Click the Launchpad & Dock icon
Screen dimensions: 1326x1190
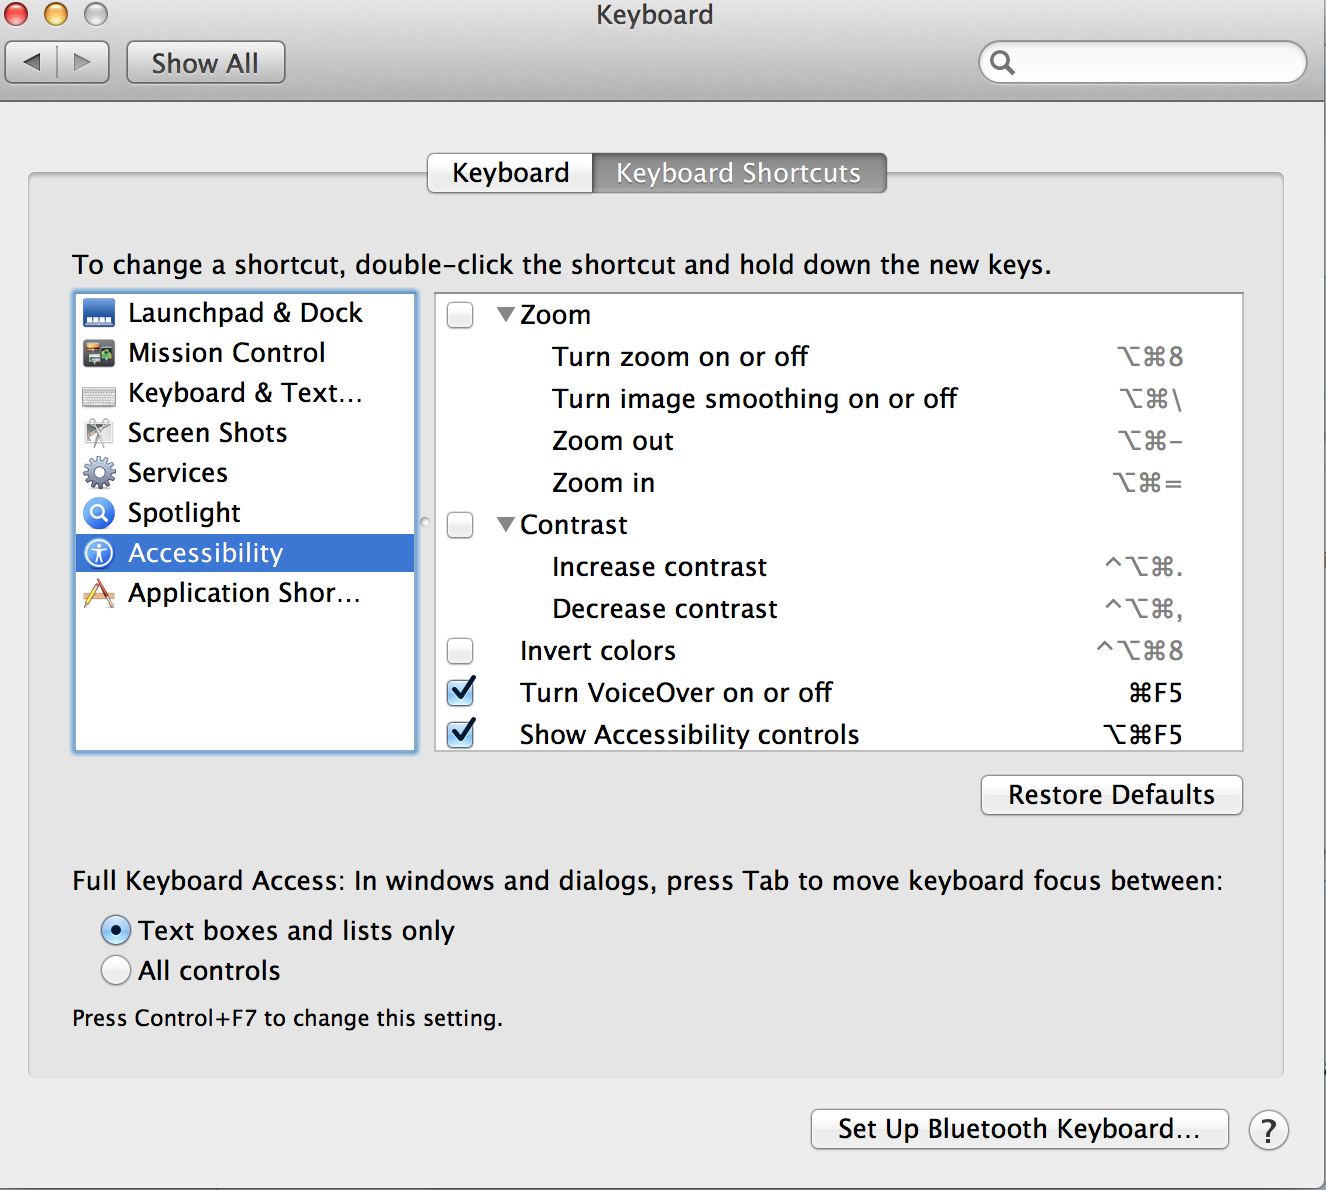pyautogui.click(x=99, y=313)
